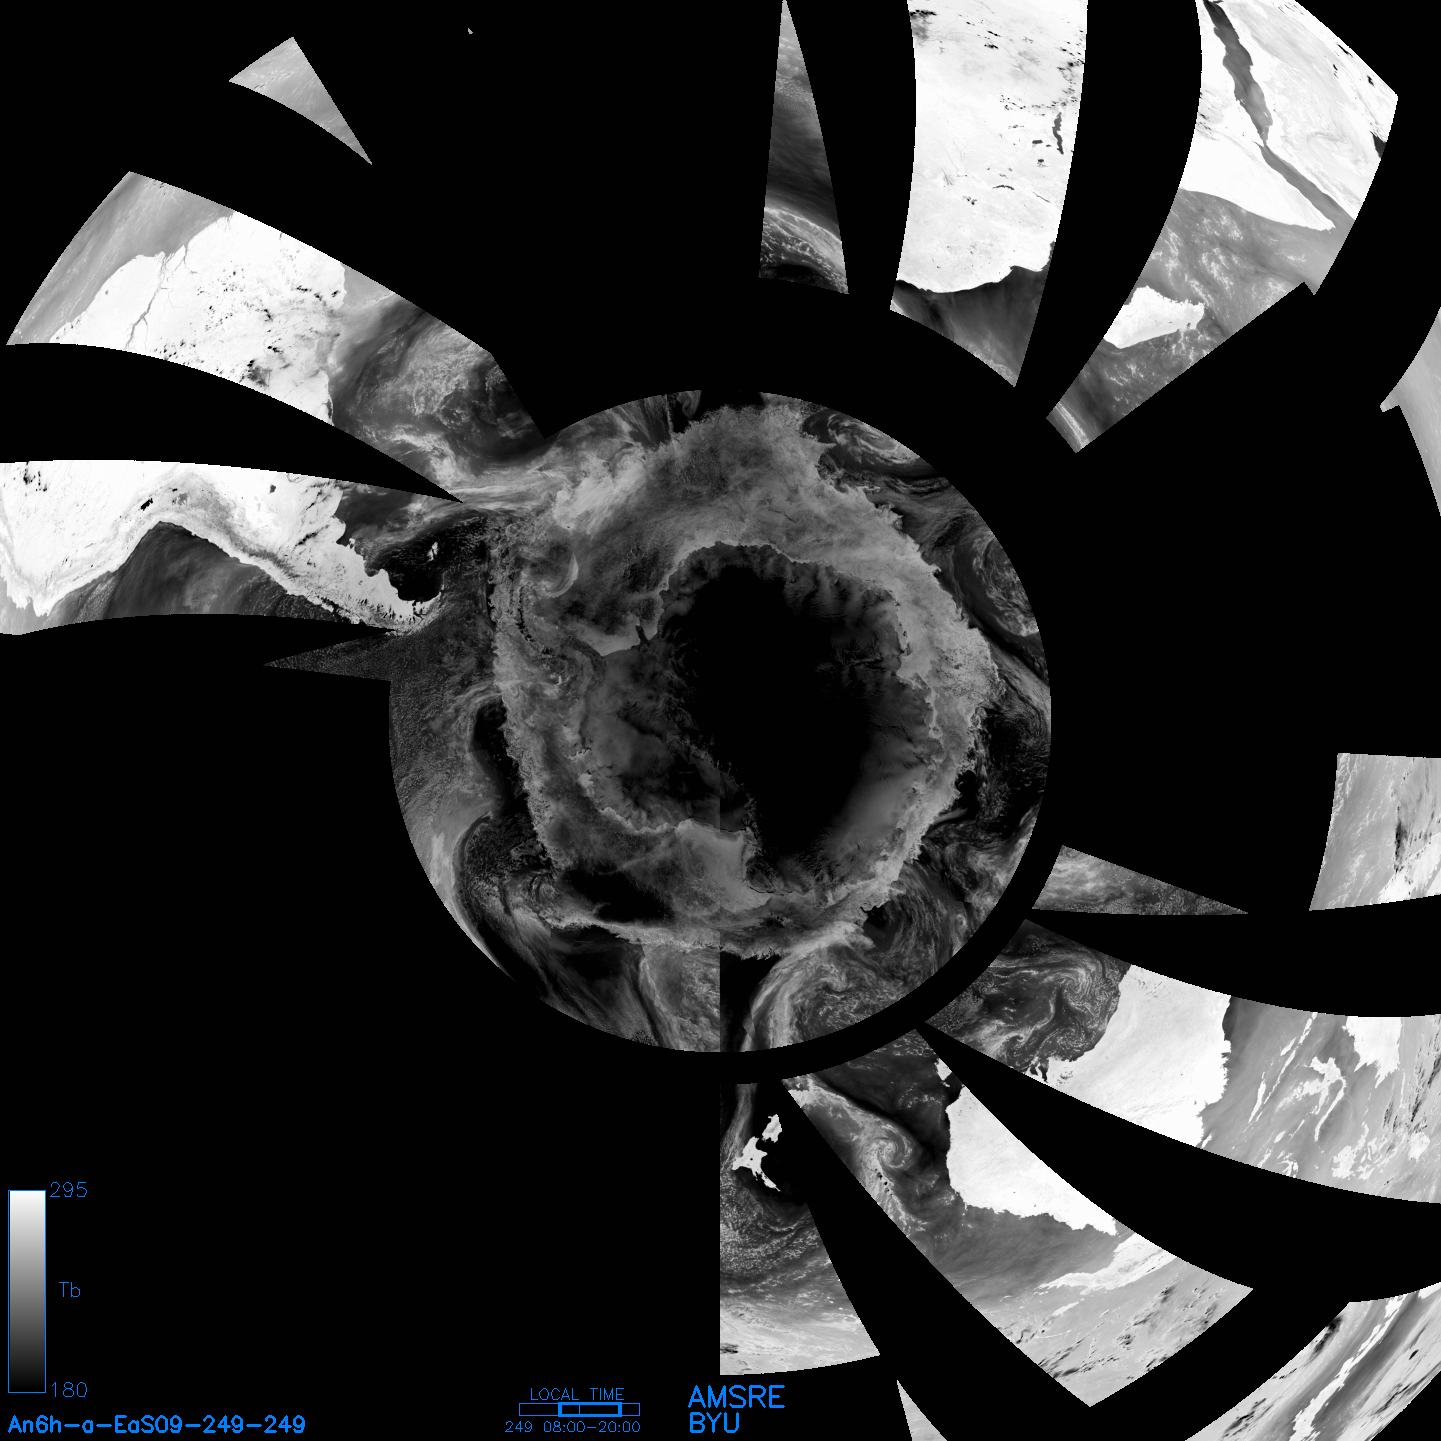1441x1441 pixels.
Task: Click the '180' colorbar minimum value
Action: [68, 1390]
